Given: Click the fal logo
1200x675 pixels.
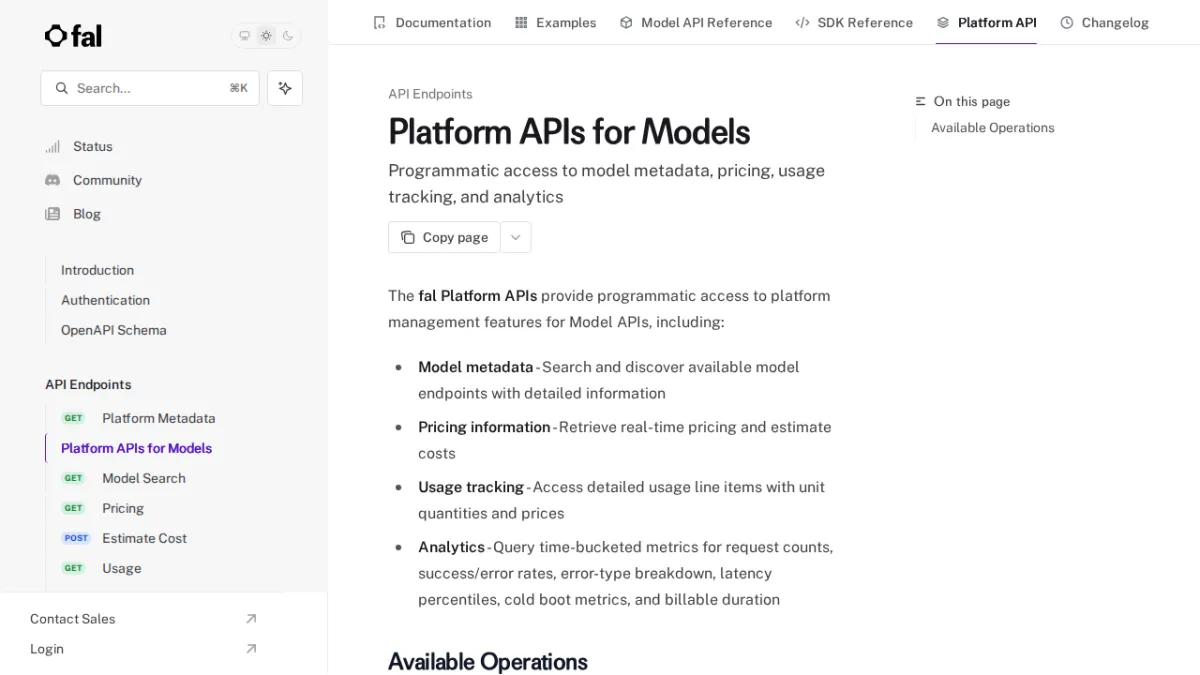Looking at the screenshot, I should coord(73,36).
